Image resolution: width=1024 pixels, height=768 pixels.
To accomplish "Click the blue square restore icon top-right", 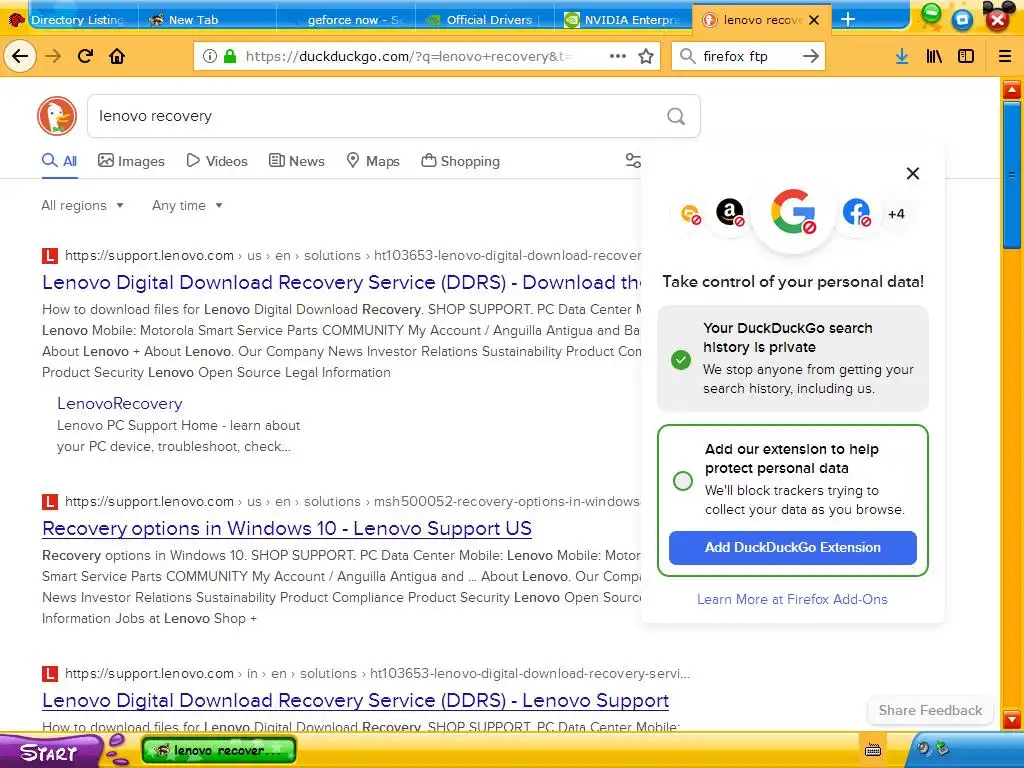I will point(962,20).
